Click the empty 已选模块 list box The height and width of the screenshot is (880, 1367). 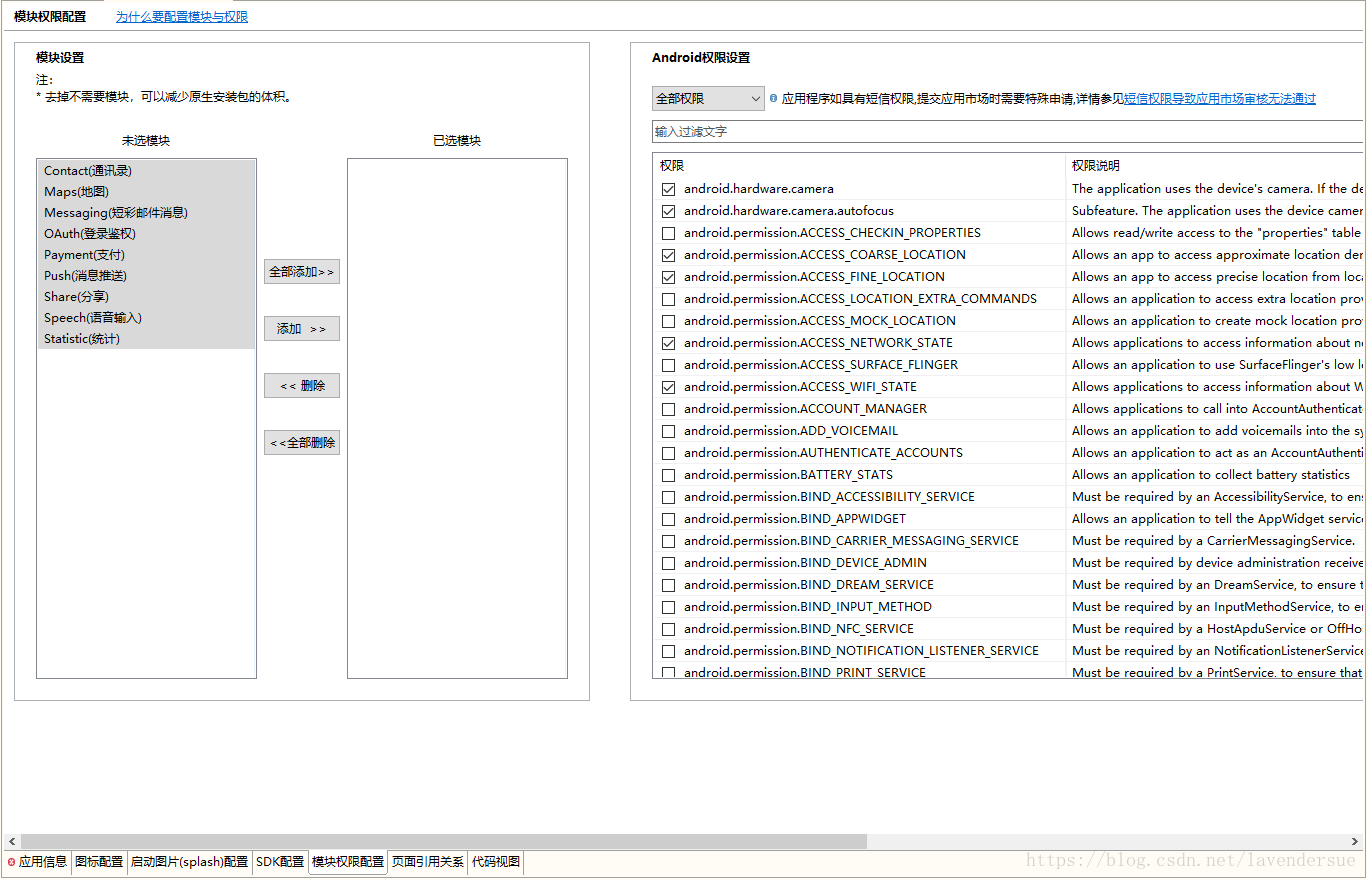click(x=457, y=418)
